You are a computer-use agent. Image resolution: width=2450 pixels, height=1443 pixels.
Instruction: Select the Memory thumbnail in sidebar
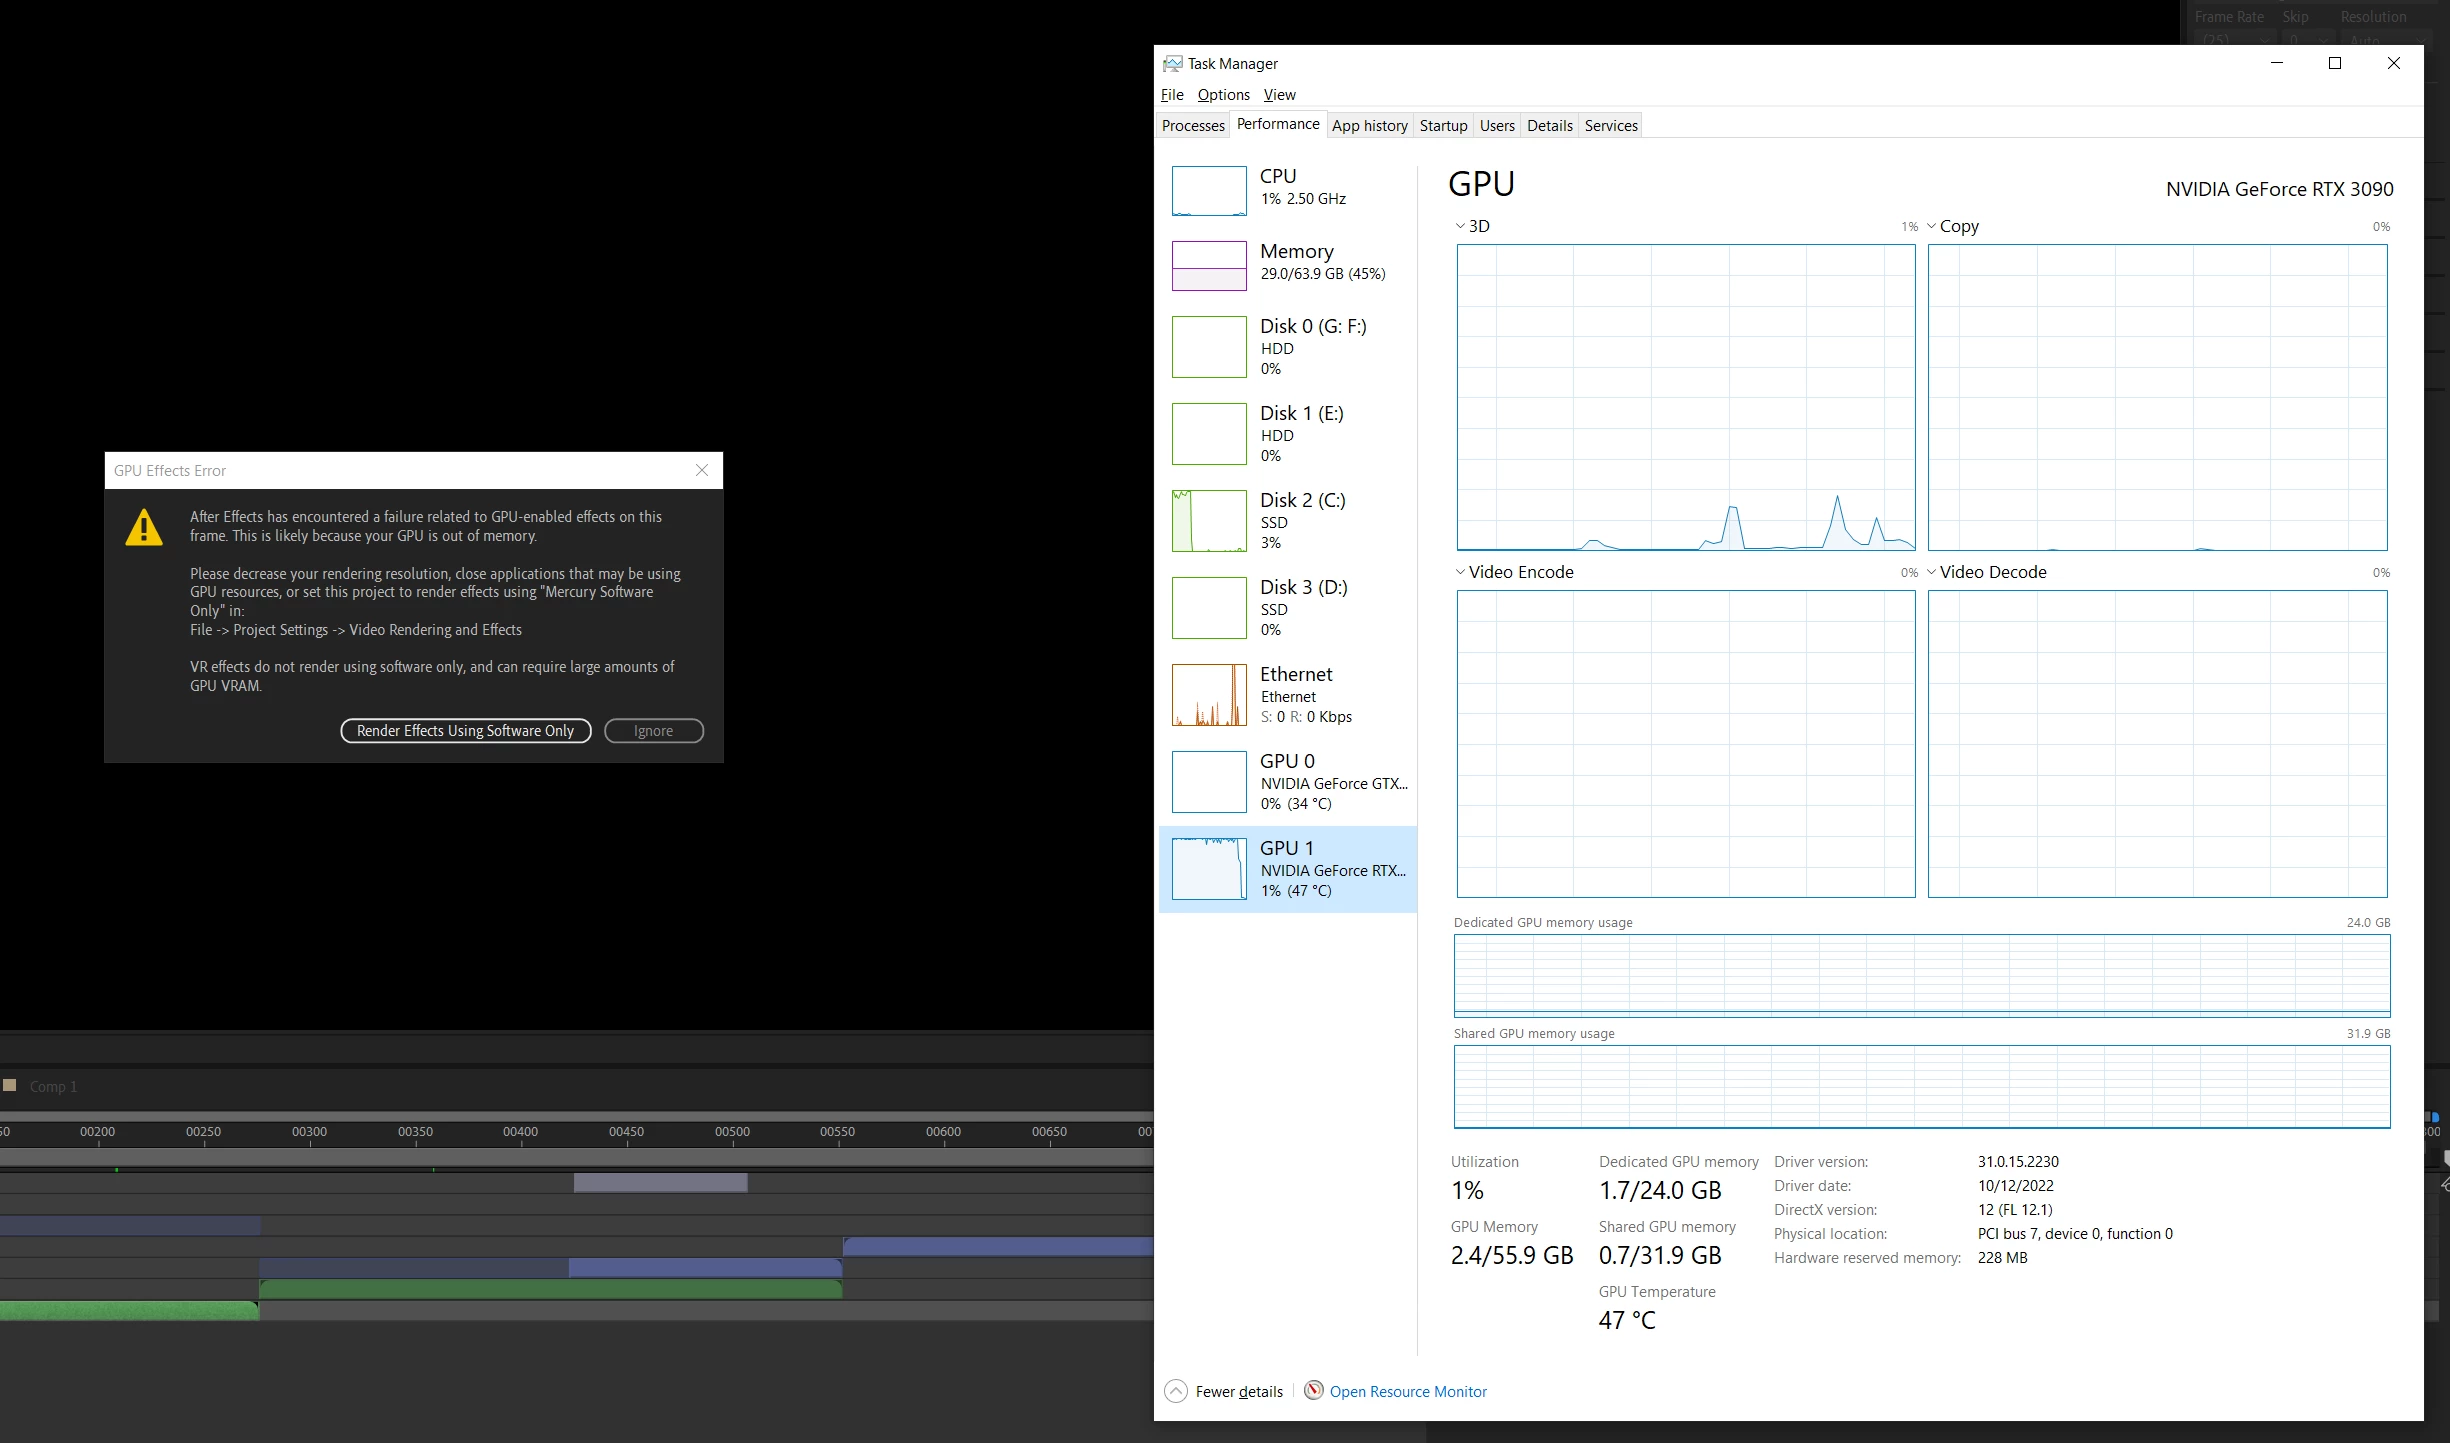click(1209, 265)
